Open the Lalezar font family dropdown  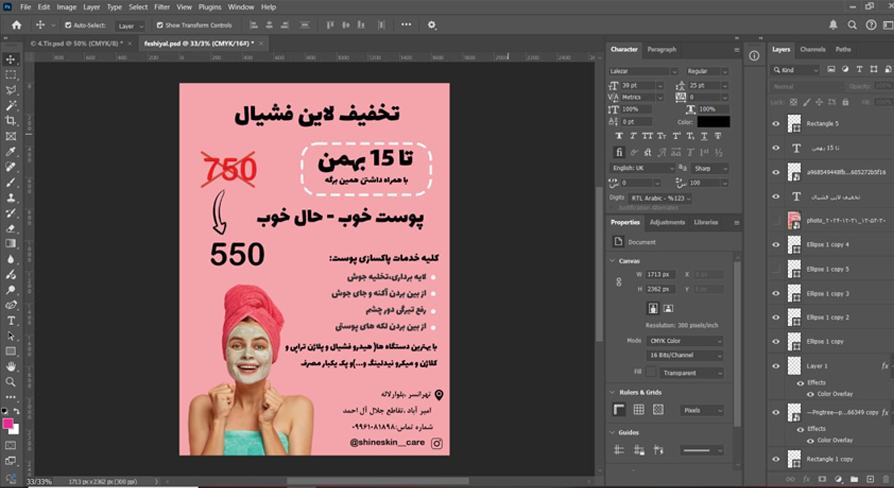(x=674, y=71)
